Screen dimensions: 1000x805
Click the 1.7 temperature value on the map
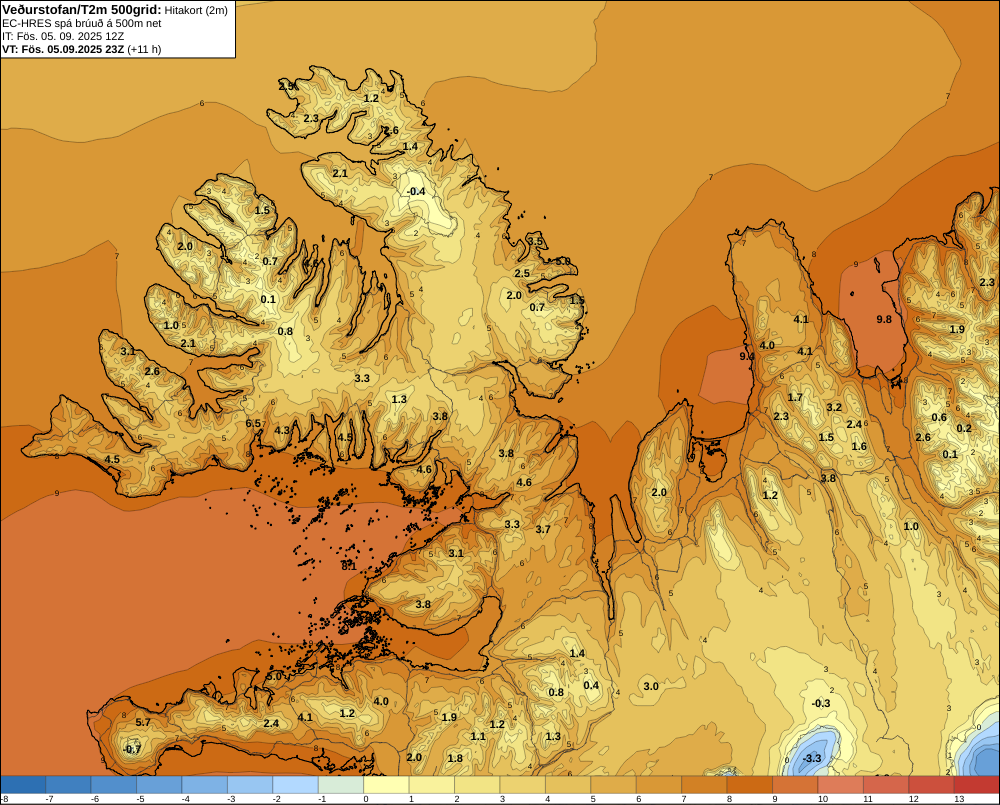[x=795, y=397]
